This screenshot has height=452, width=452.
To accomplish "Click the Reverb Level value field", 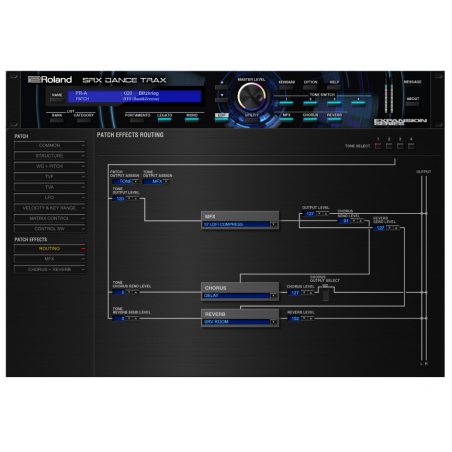I will pos(295,319).
